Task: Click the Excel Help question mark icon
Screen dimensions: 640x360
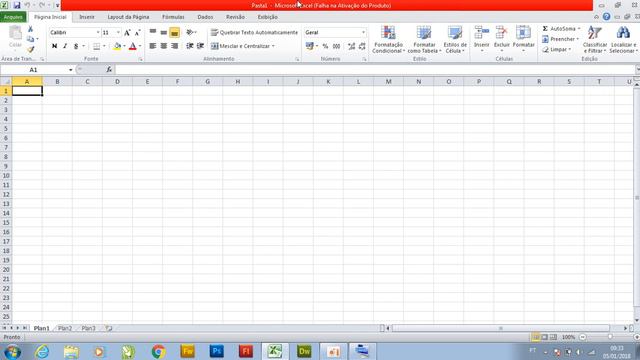Action: [607, 17]
